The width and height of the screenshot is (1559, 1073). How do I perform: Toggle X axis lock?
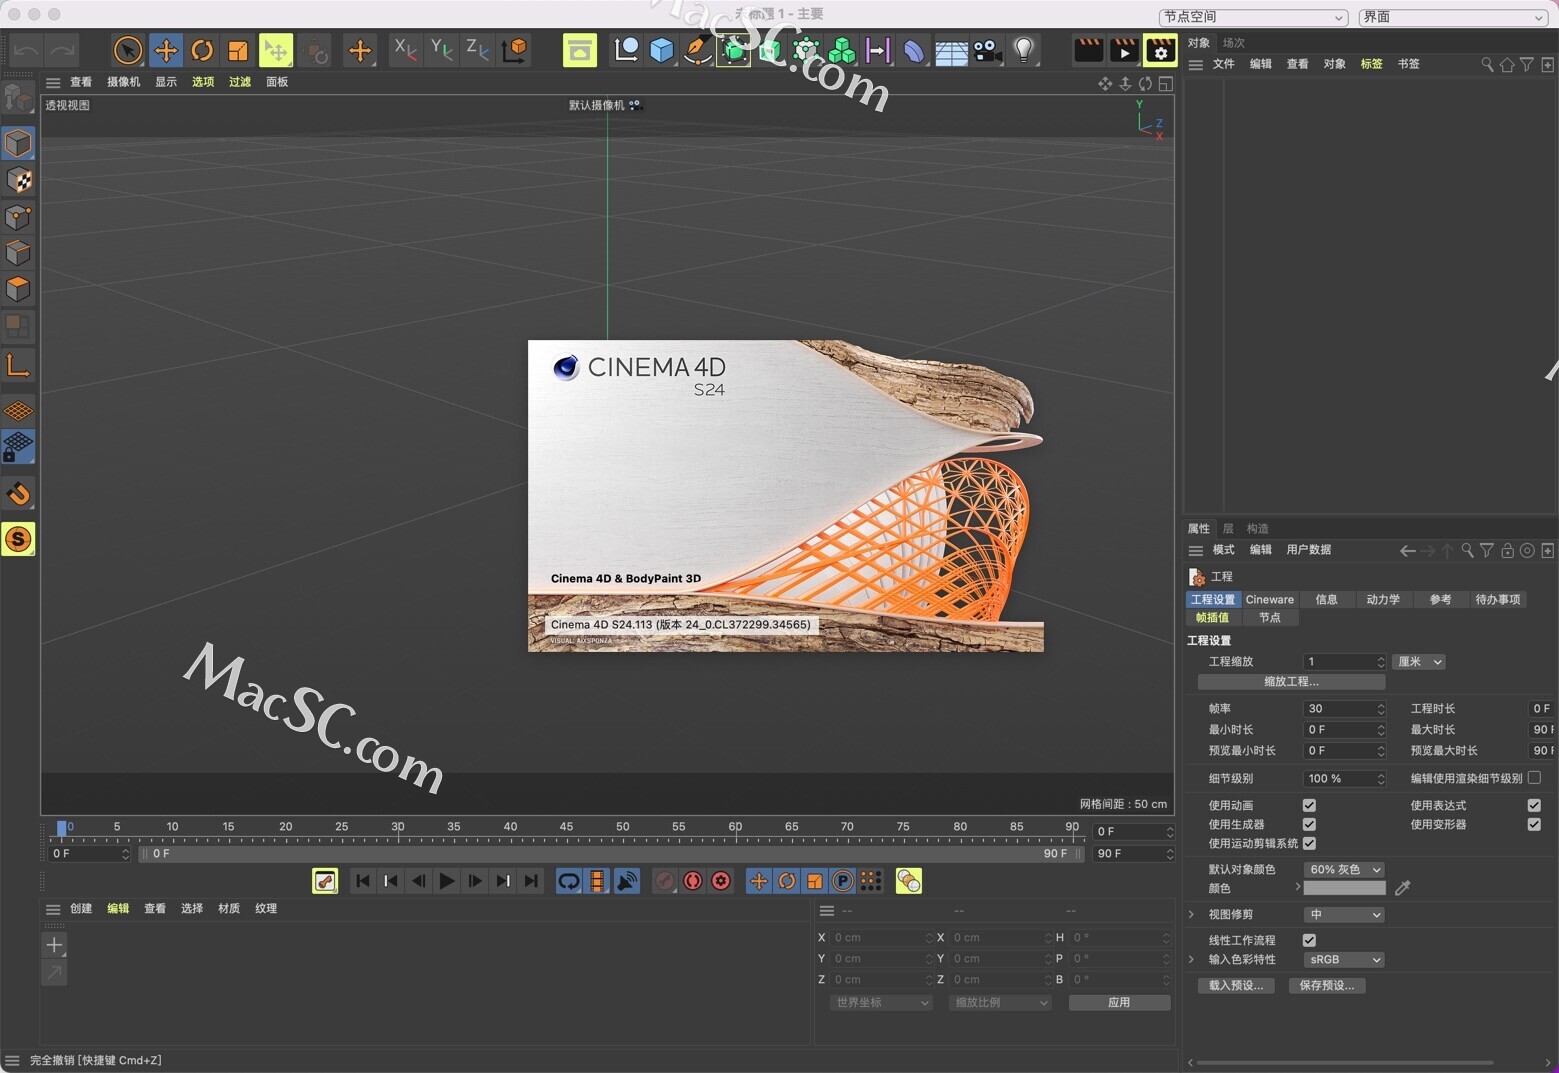[405, 49]
